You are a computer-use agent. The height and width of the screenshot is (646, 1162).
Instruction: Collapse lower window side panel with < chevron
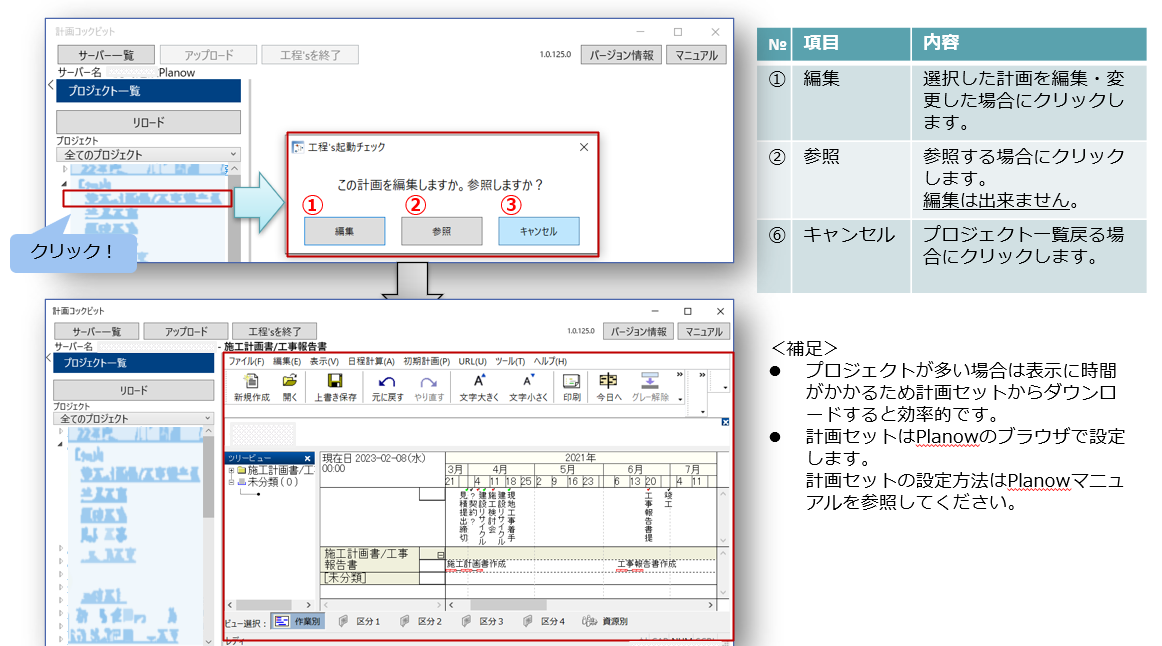pyautogui.click(x=48, y=359)
